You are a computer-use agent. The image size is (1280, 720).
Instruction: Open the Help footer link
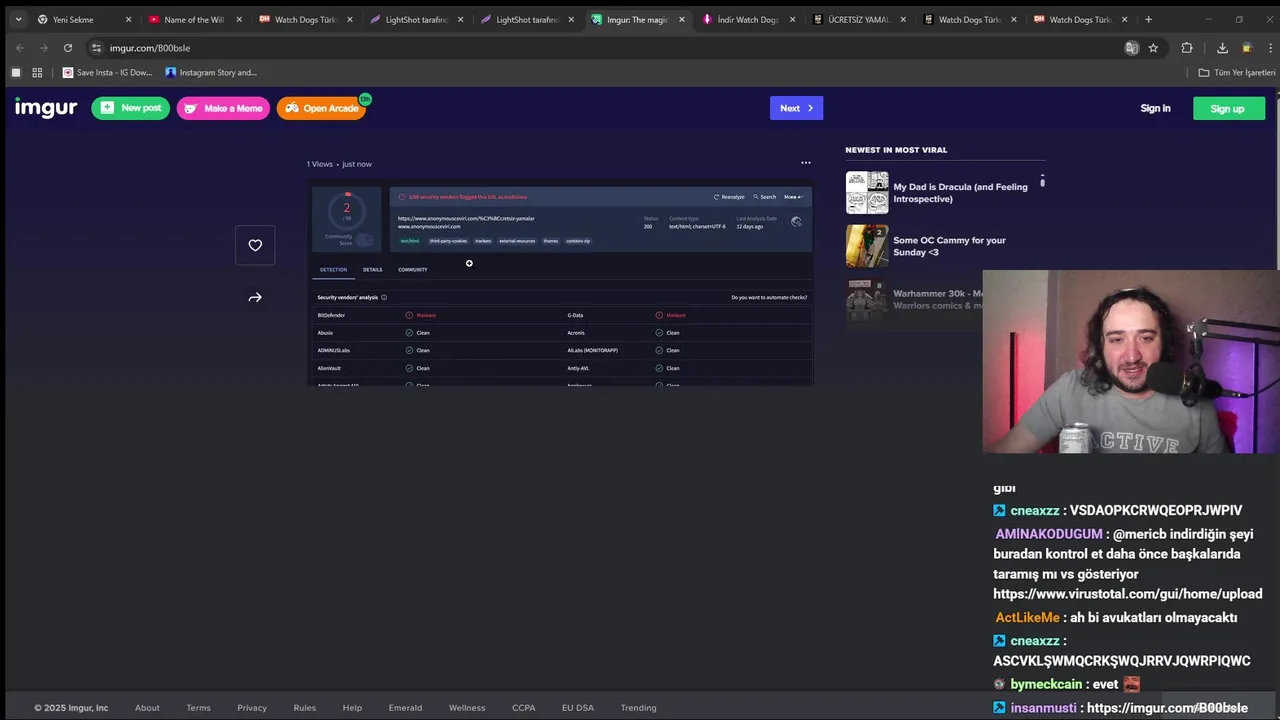point(352,708)
